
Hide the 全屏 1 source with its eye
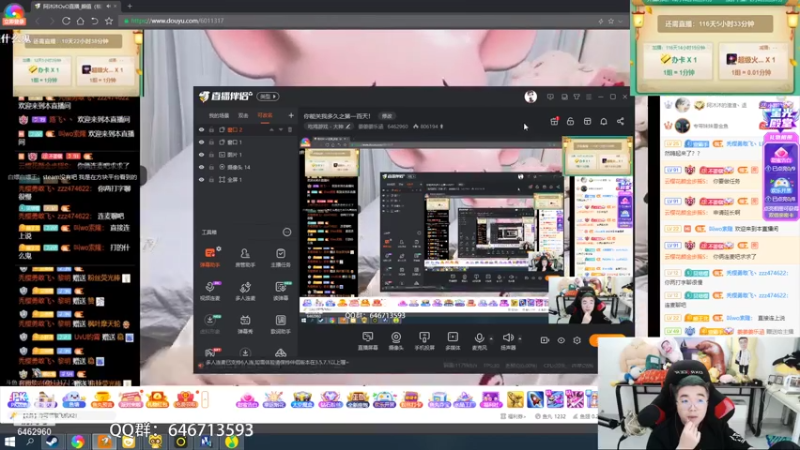pos(202,180)
